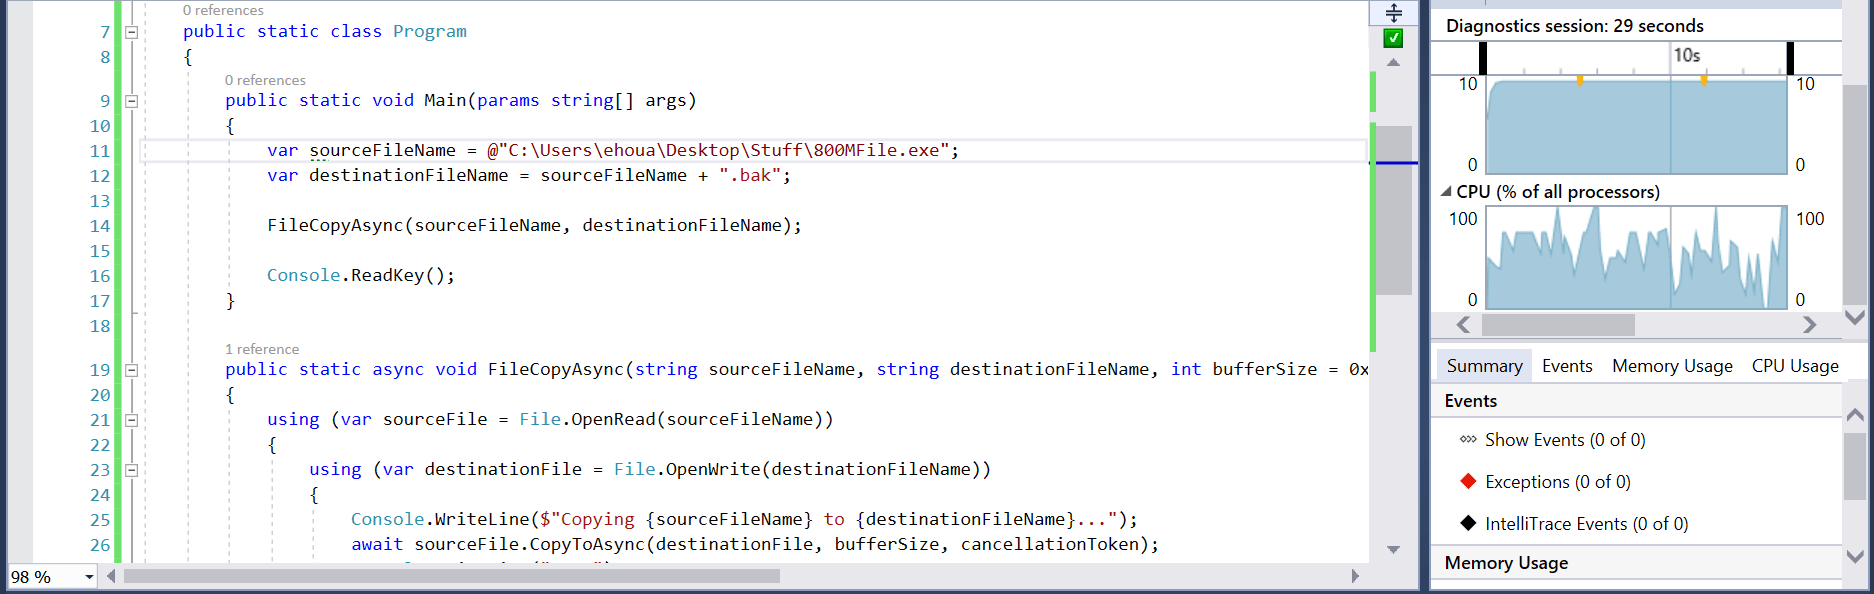Collapse FileCopyAsync method outline at line 19

(131, 370)
